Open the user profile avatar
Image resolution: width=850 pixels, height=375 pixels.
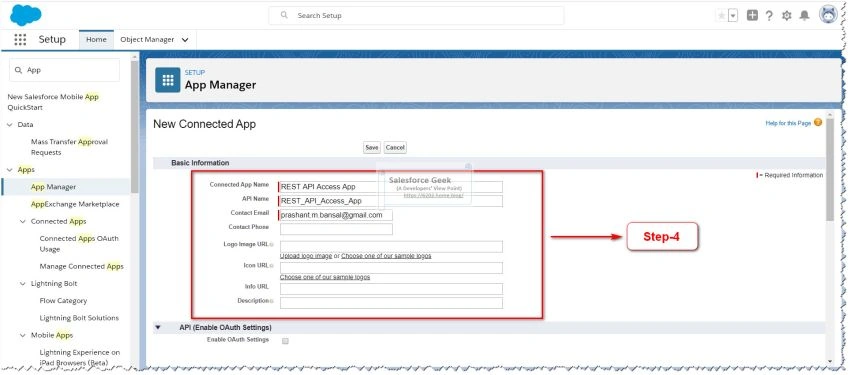pos(828,15)
